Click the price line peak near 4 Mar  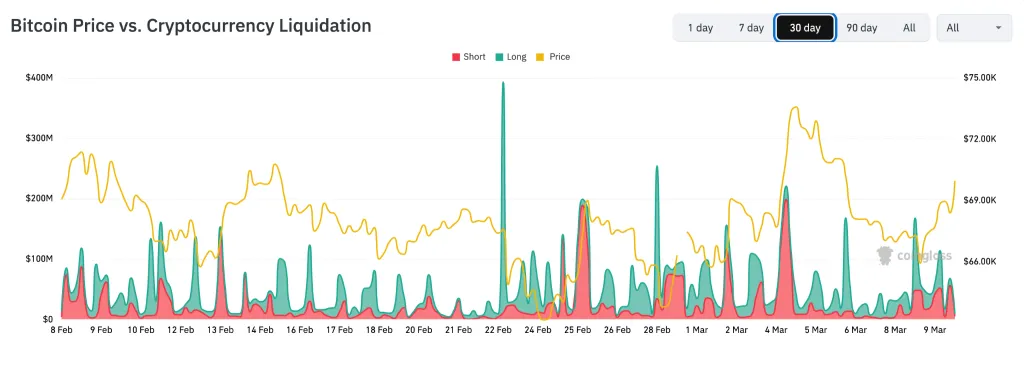(x=795, y=108)
